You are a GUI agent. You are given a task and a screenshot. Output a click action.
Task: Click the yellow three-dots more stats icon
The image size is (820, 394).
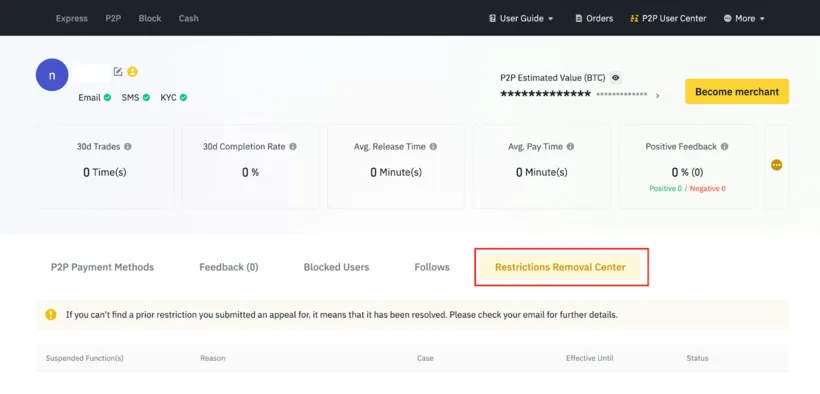pyautogui.click(x=777, y=165)
